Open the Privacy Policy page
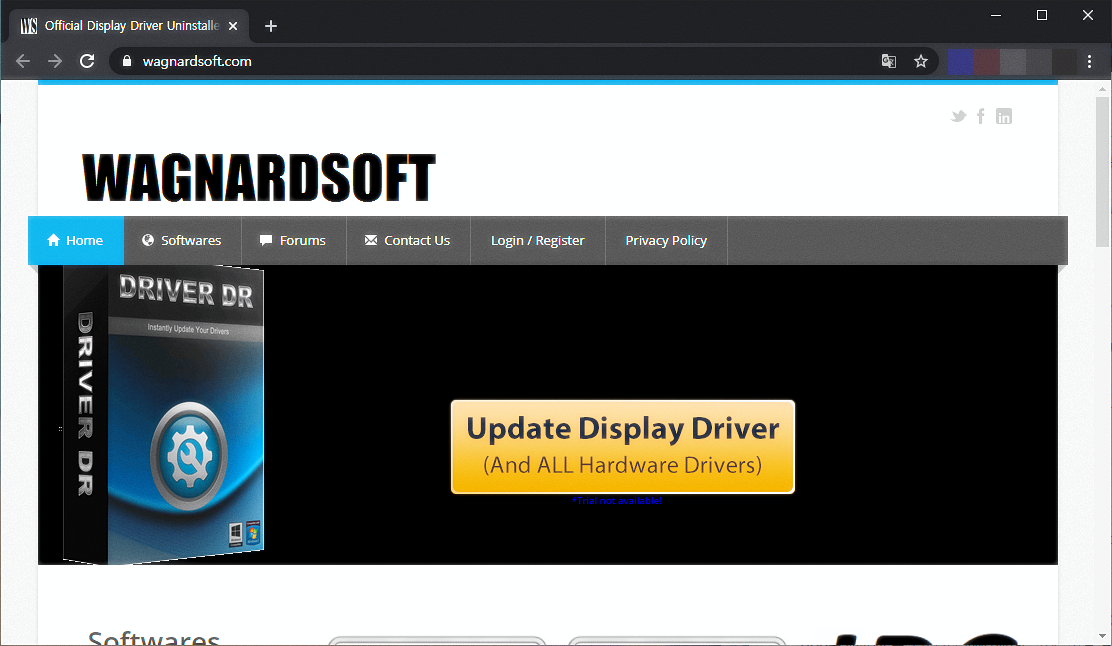The height and width of the screenshot is (646, 1112). (666, 240)
